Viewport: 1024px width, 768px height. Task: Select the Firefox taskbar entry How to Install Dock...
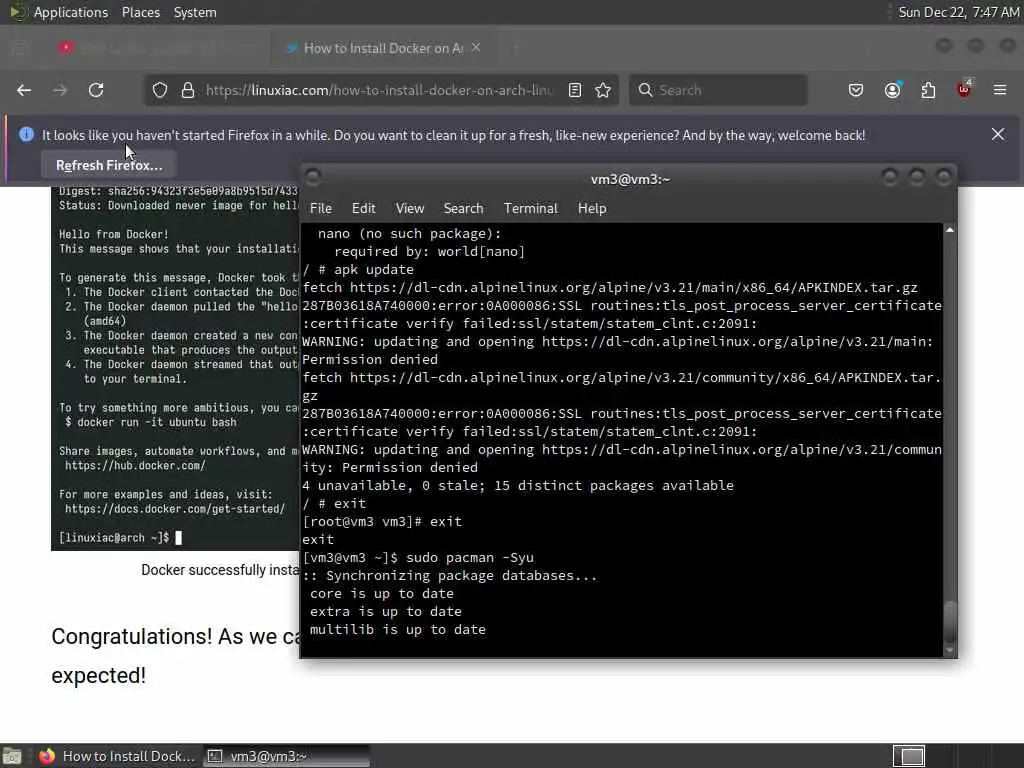click(x=118, y=756)
